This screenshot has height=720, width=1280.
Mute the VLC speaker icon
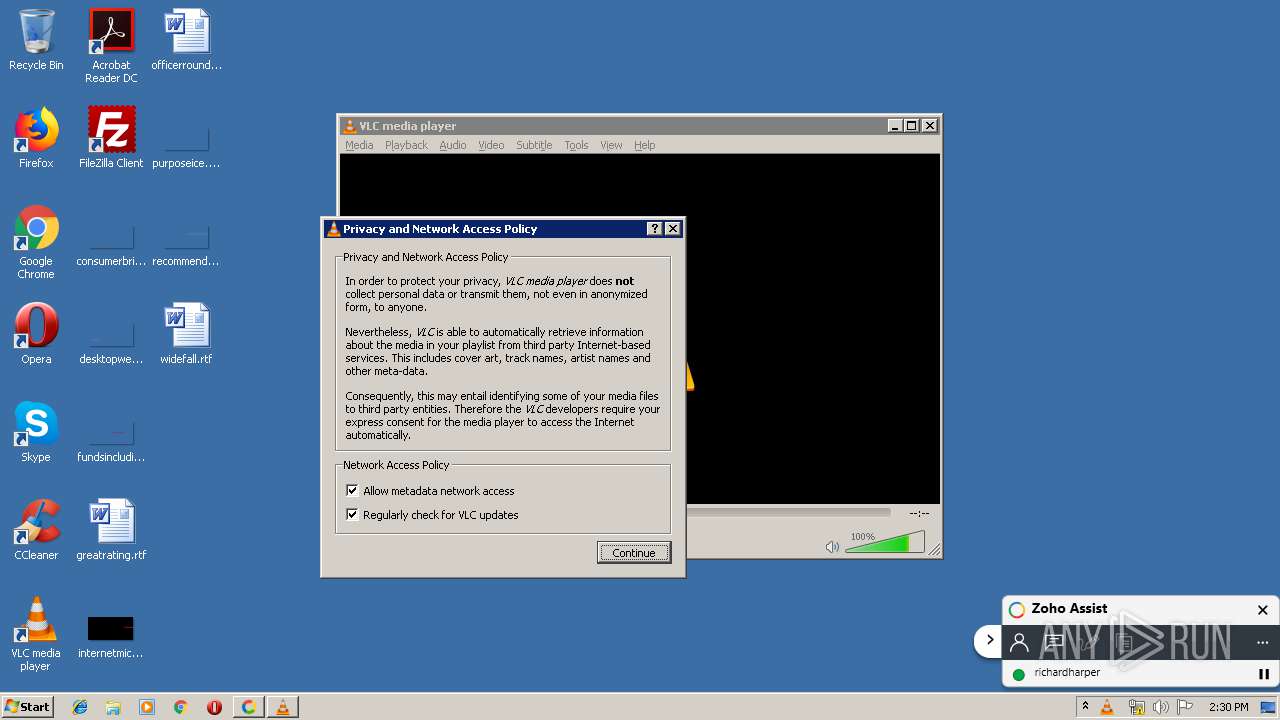pyautogui.click(x=832, y=547)
